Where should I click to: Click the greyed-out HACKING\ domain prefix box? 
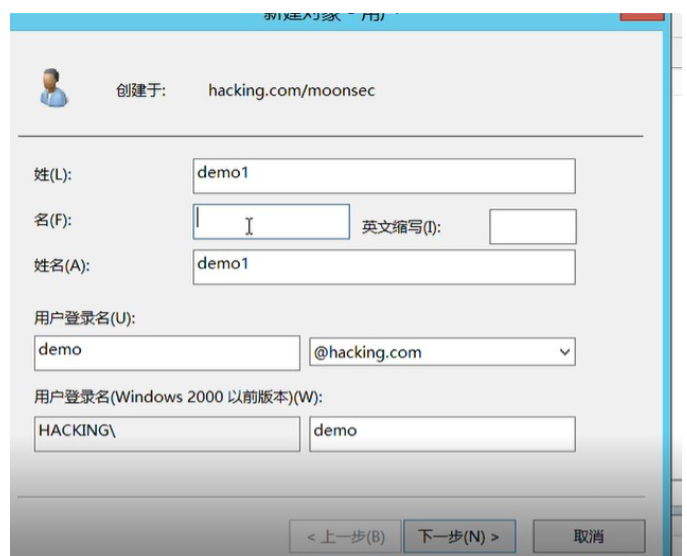coord(166,433)
